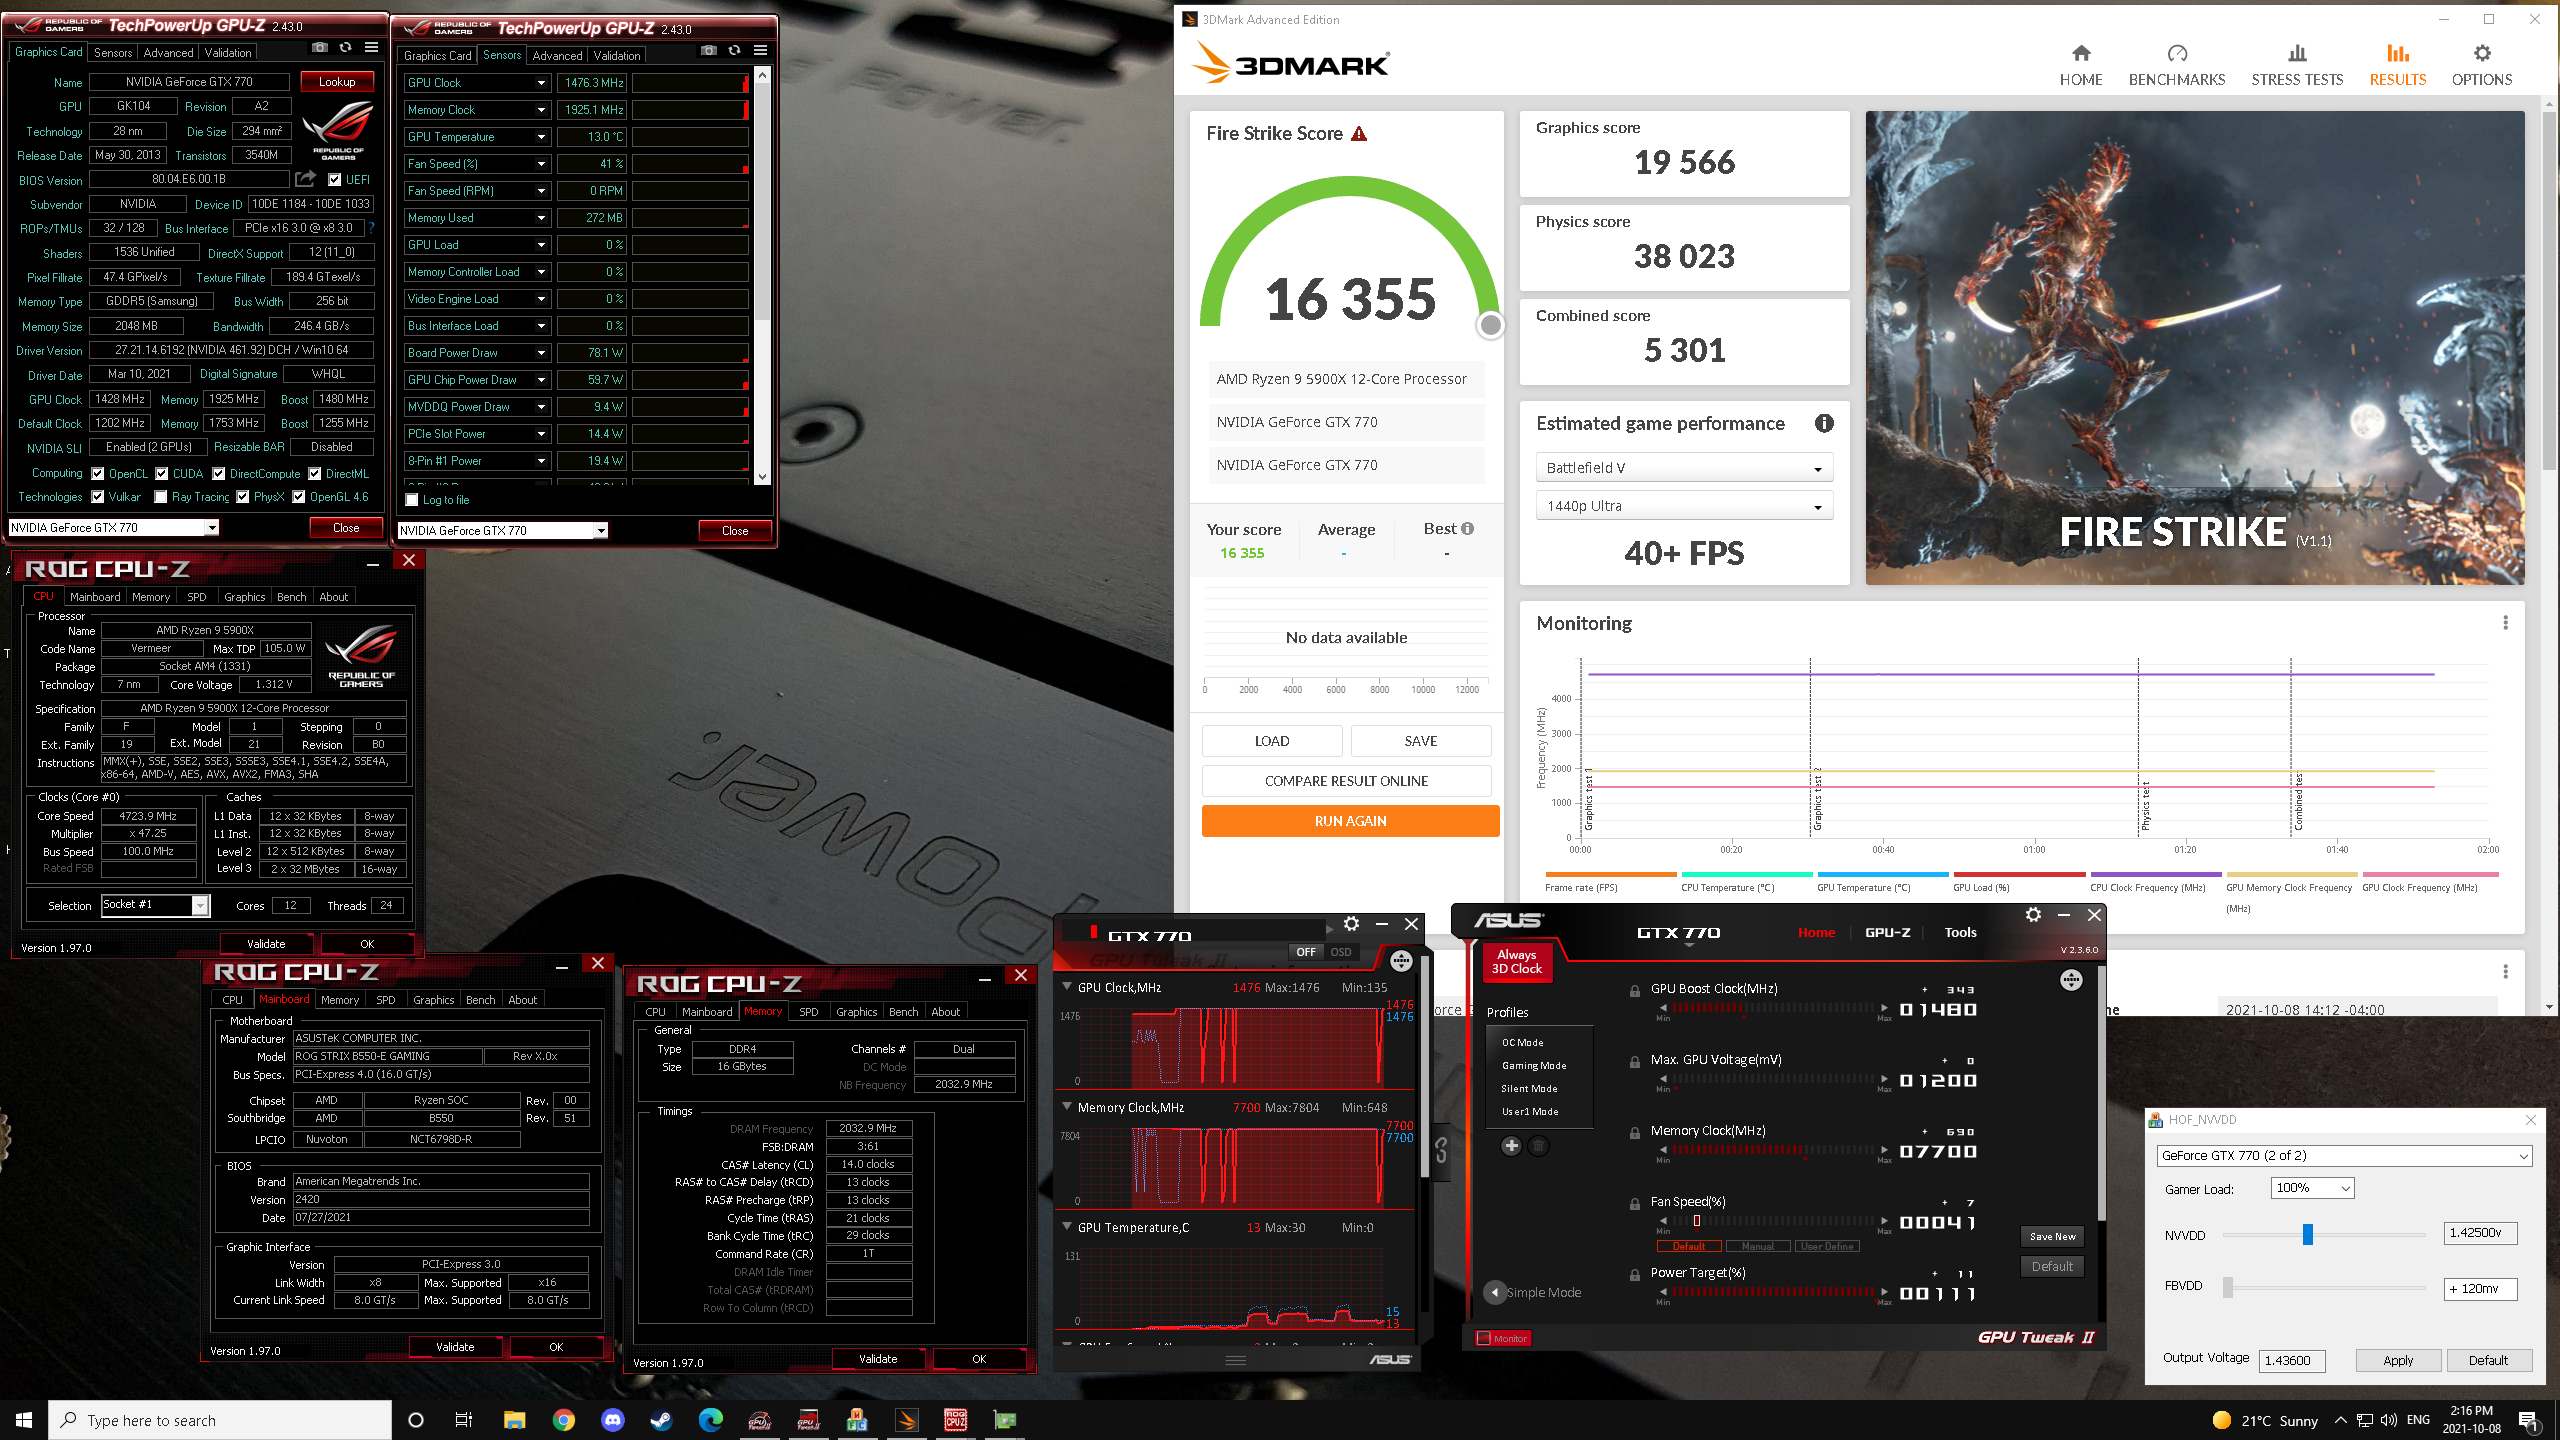The image size is (2560, 1440).
Task: Click the refresh icon in GPU-Z Graphics Card window
Action: pyautogui.click(x=346, y=47)
